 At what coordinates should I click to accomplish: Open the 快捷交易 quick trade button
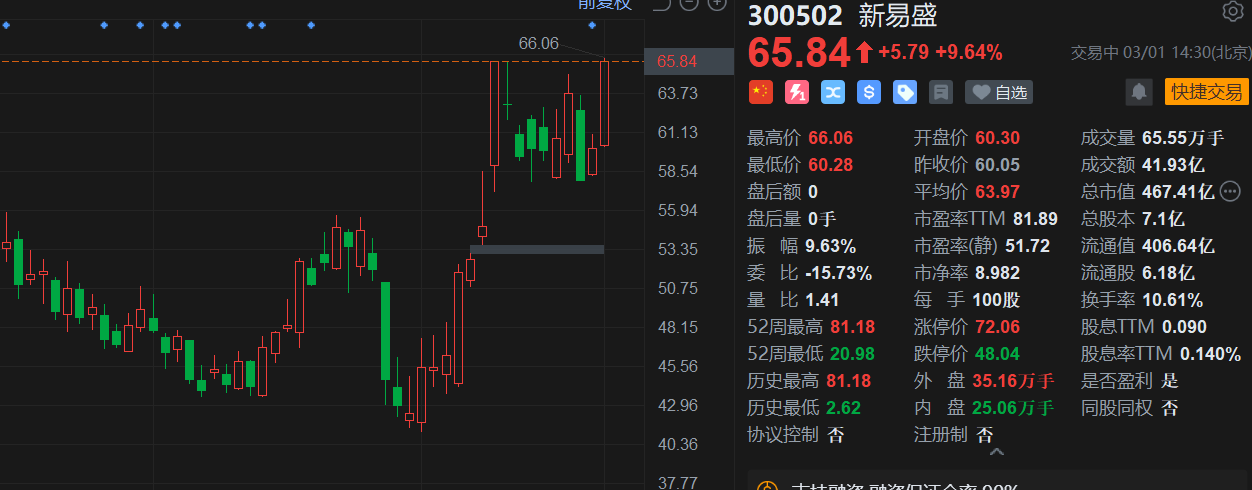(x=1207, y=92)
